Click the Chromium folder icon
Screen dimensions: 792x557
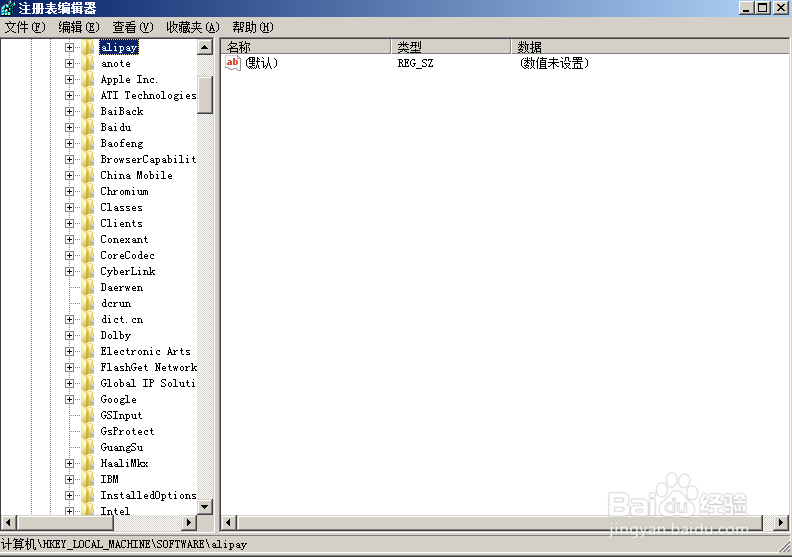[88, 191]
